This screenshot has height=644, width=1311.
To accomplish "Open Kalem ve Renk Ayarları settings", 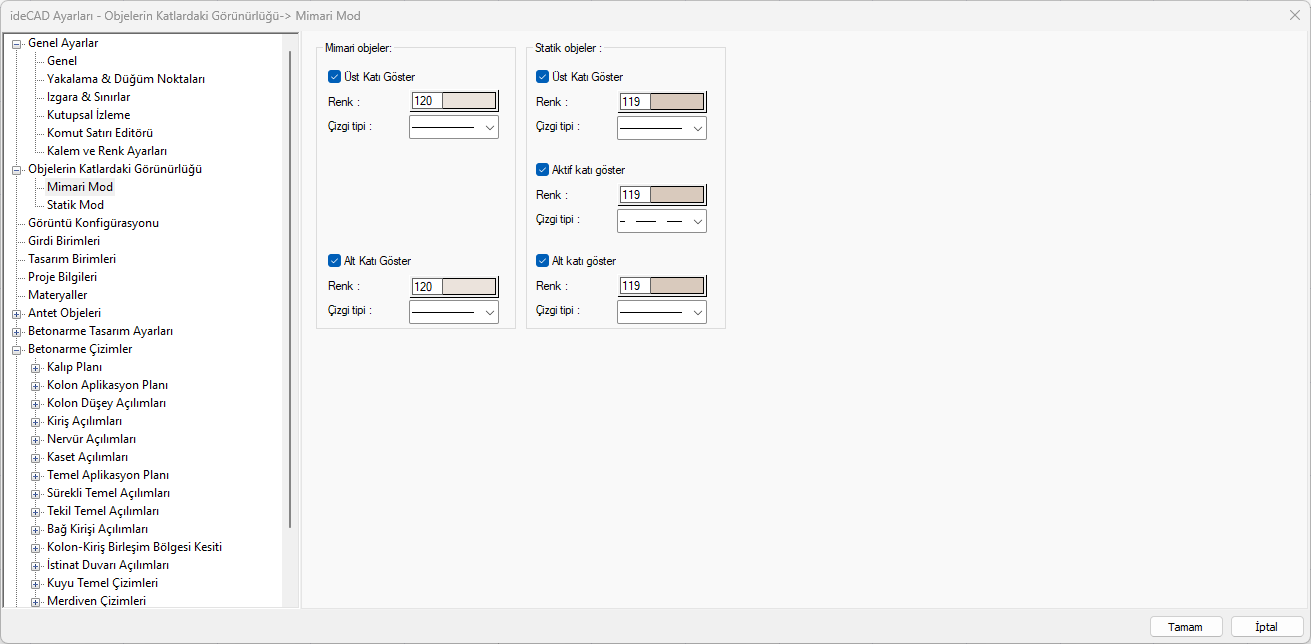I will [107, 151].
